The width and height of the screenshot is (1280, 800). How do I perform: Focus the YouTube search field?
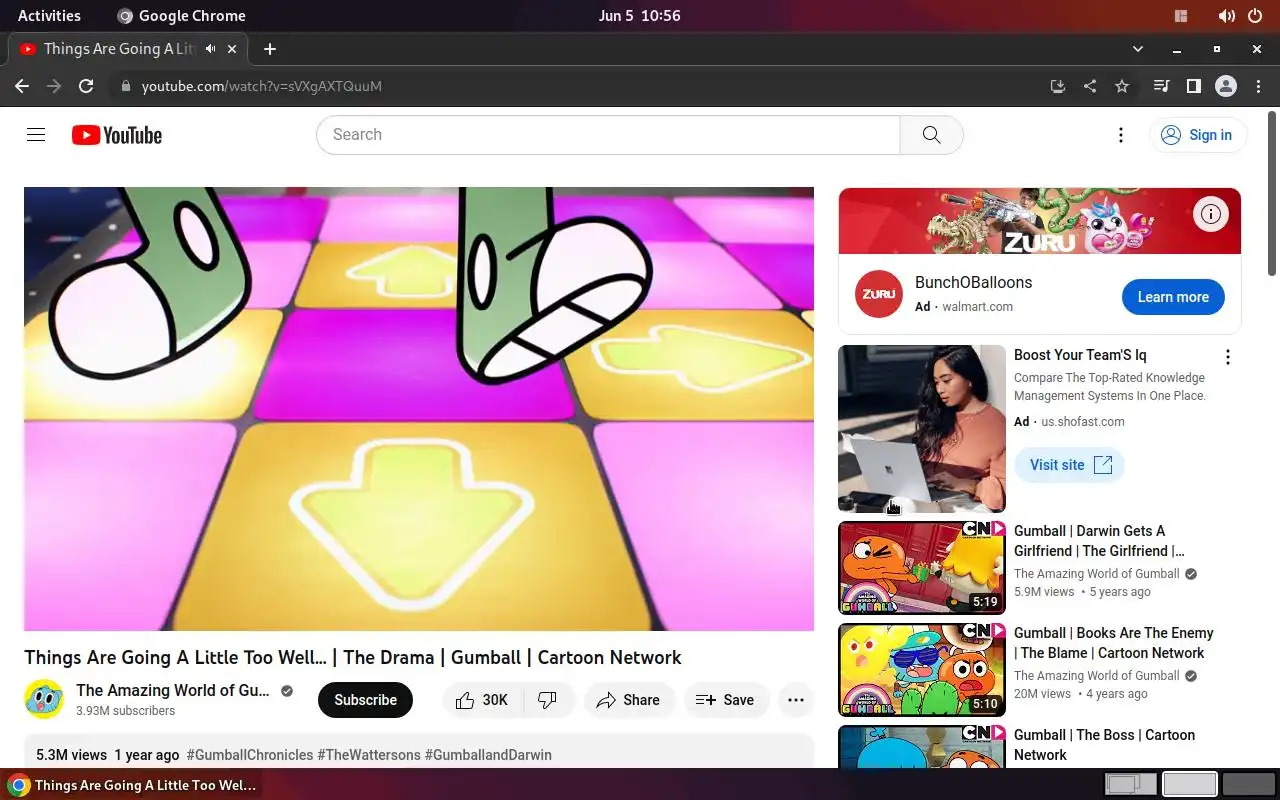608,135
